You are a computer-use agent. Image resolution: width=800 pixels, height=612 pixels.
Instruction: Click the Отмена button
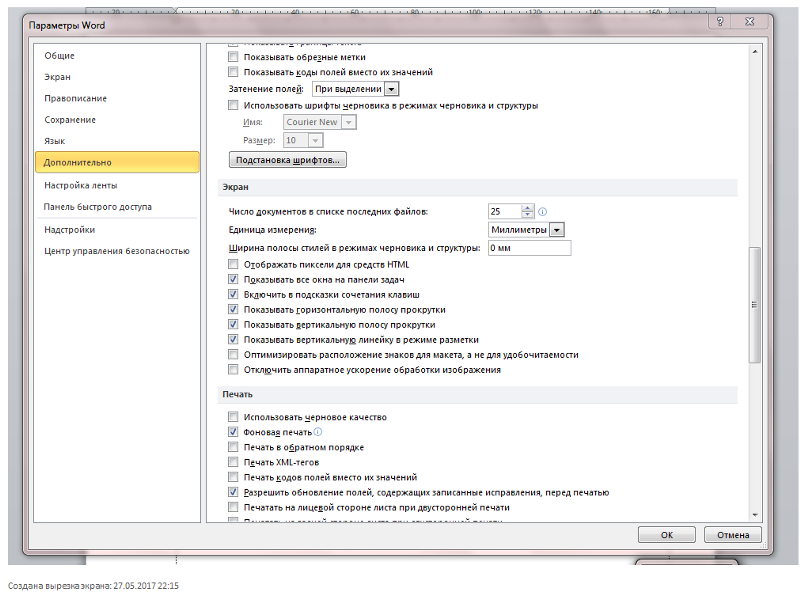click(x=733, y=534)
